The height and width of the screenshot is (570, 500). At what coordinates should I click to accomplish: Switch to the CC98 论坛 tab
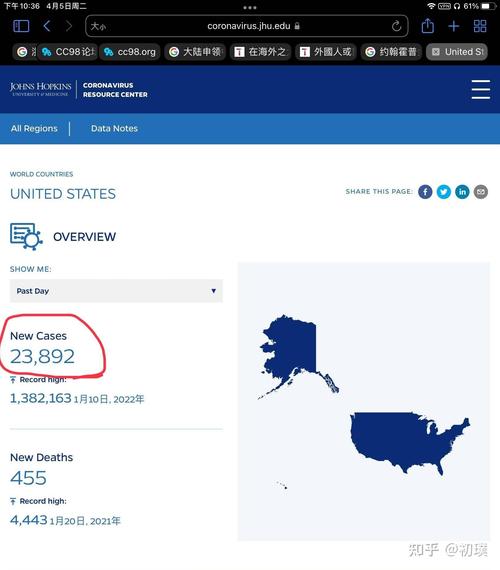pos(68,52)
